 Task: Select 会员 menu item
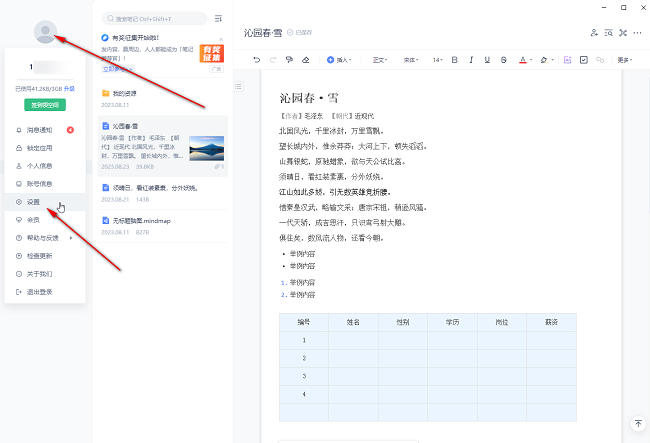pyautogui.click(x=45, y=220)
